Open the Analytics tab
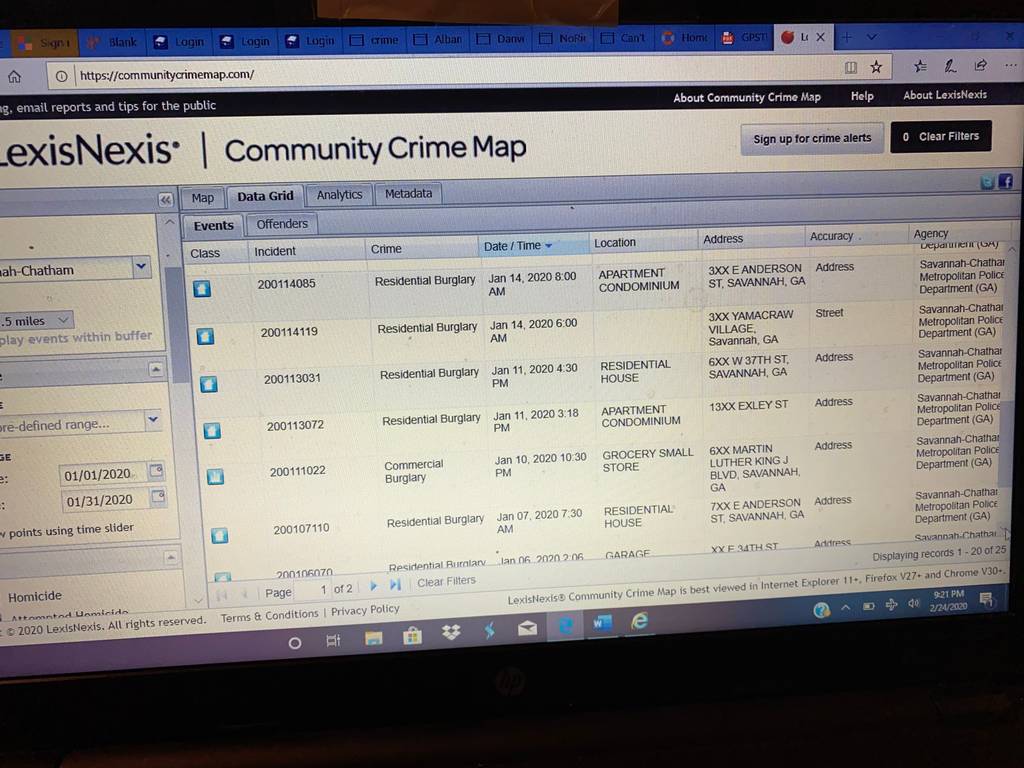Screen dimensions: 1024x768 point(340,195)
